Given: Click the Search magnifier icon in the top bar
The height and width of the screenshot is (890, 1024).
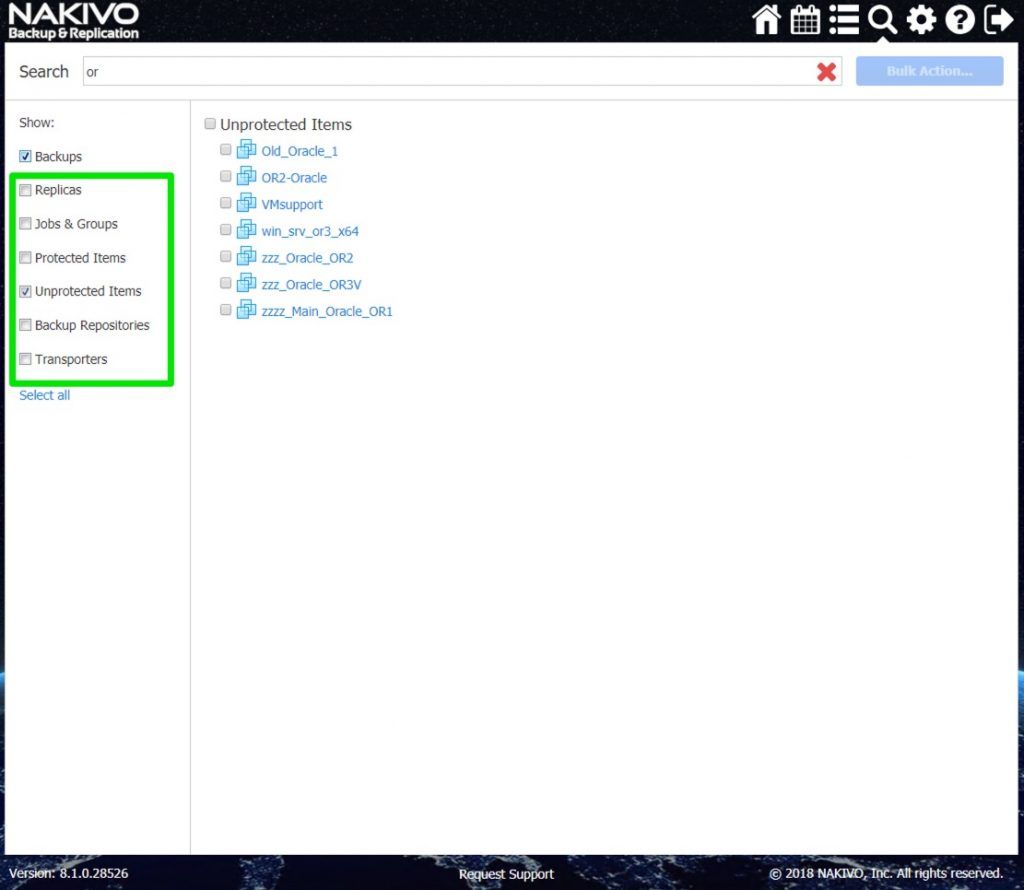Looking at the screenshot, I should (x=882, y=20).
